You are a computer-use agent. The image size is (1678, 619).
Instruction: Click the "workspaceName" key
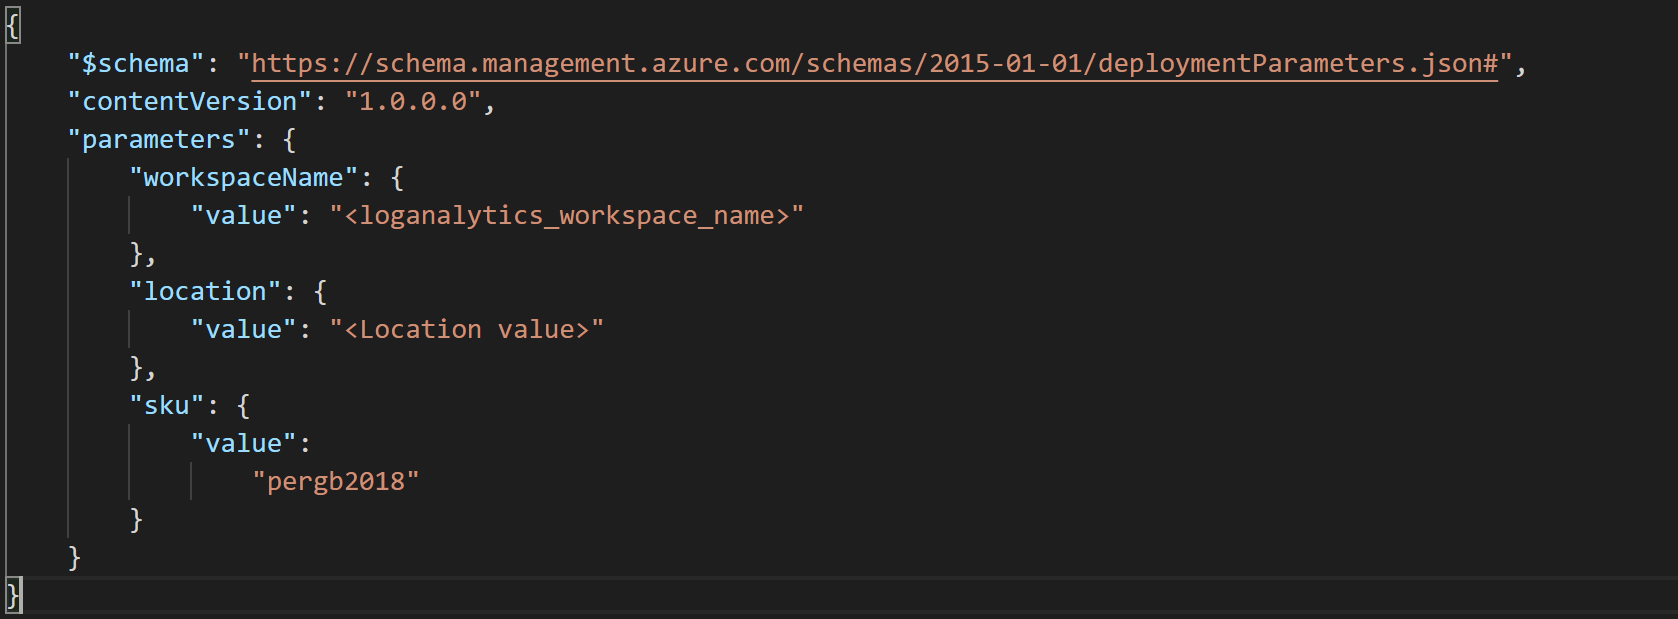244,178
